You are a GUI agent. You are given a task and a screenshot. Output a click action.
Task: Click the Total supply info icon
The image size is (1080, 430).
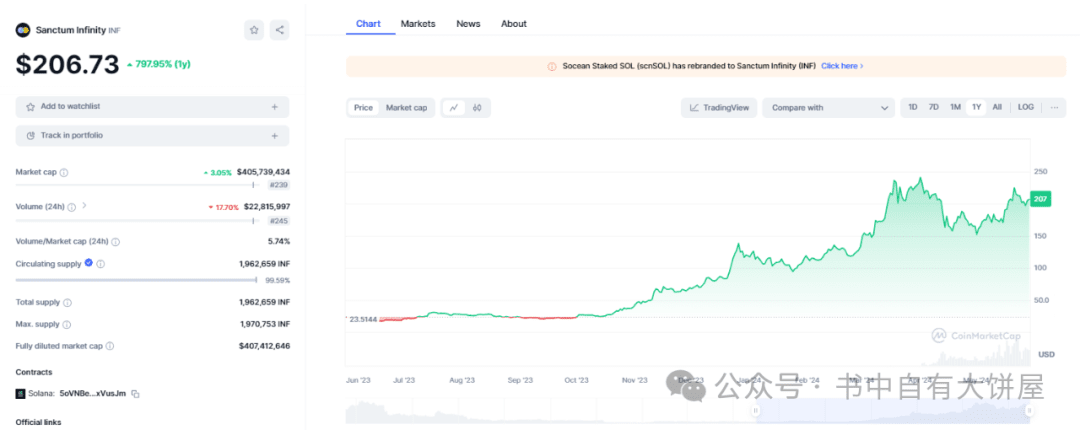pos(68,303)
